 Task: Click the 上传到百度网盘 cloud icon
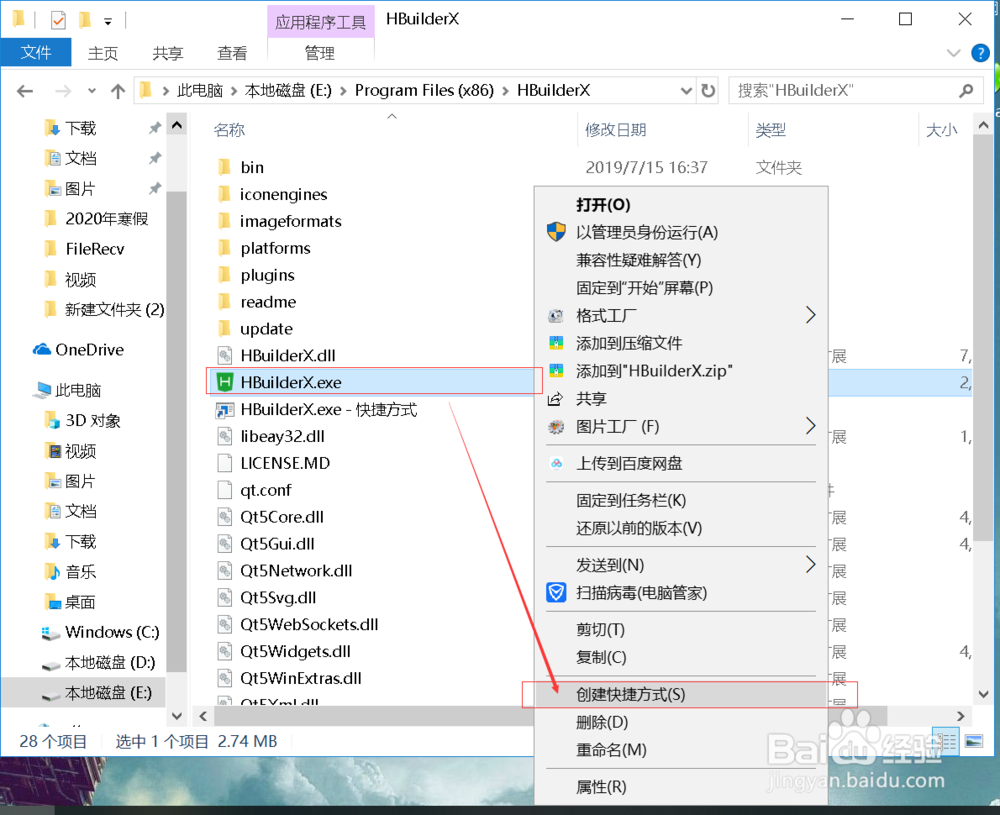[556, 464]
